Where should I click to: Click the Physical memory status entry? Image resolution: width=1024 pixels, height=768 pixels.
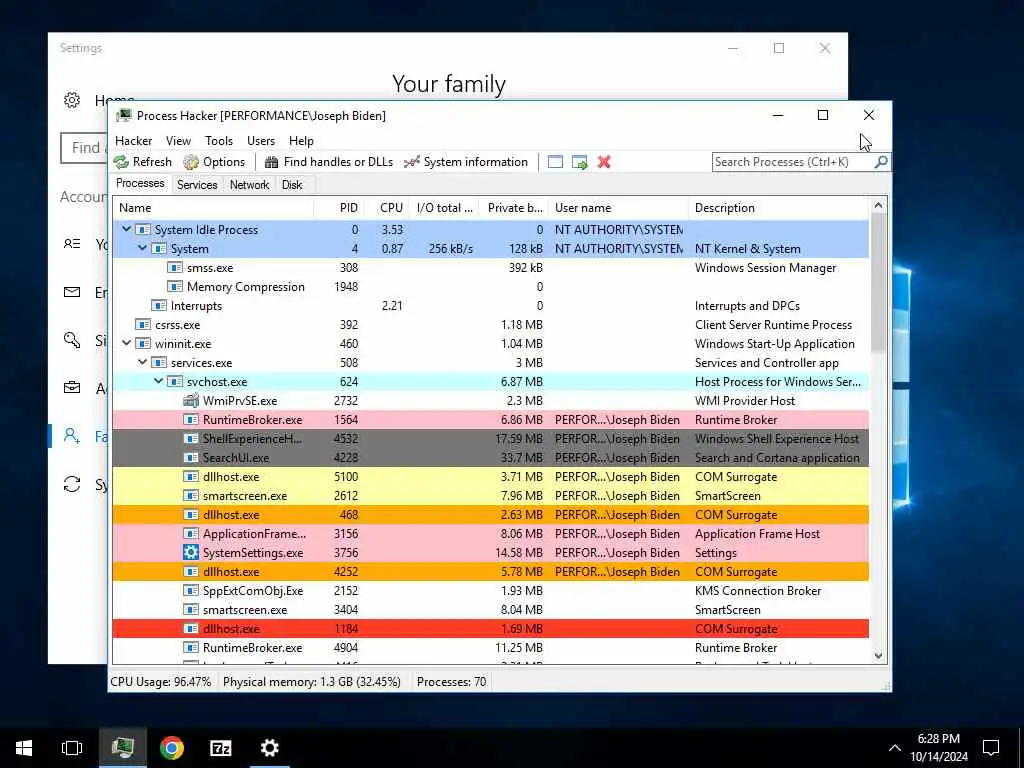click(x=312, y=682)
